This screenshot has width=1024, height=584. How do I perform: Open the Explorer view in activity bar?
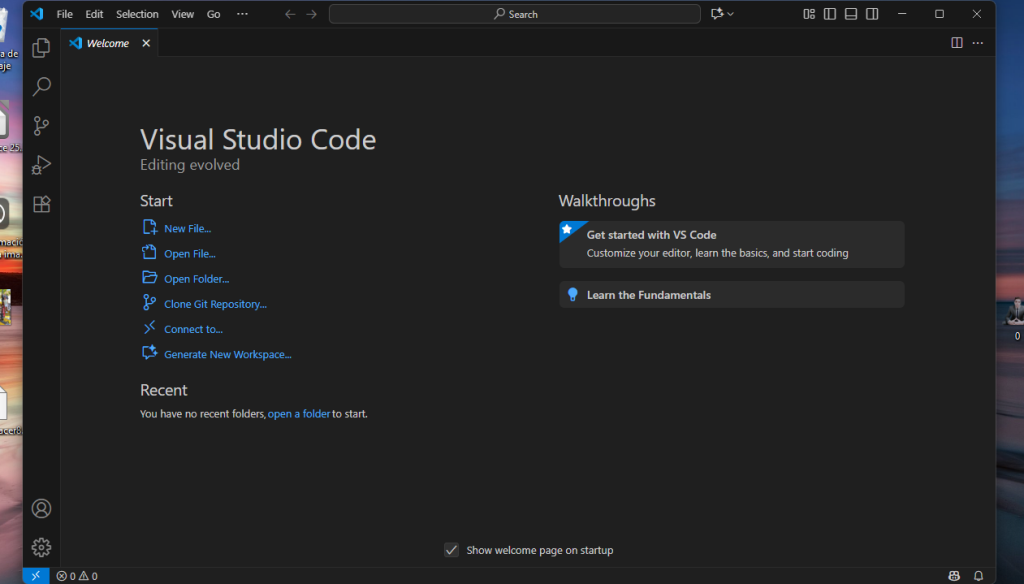41,48
